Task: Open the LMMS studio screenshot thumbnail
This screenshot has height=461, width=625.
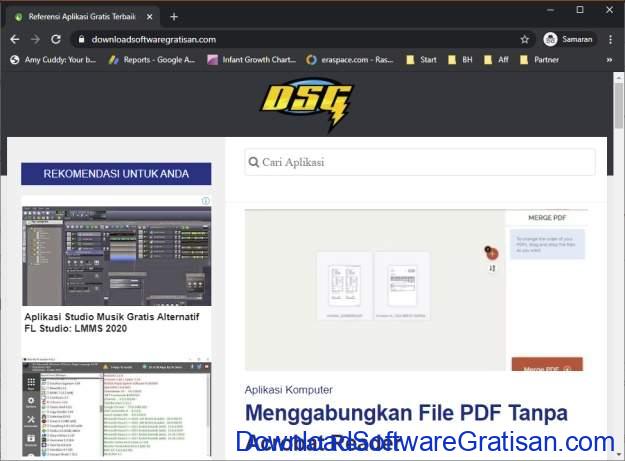Action: tap(116, 256)
